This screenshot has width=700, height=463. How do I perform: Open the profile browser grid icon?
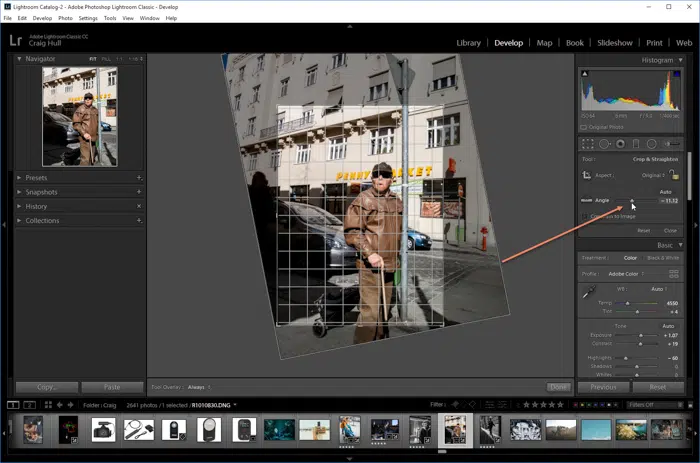pyautogui.click(x=674, y=274)
